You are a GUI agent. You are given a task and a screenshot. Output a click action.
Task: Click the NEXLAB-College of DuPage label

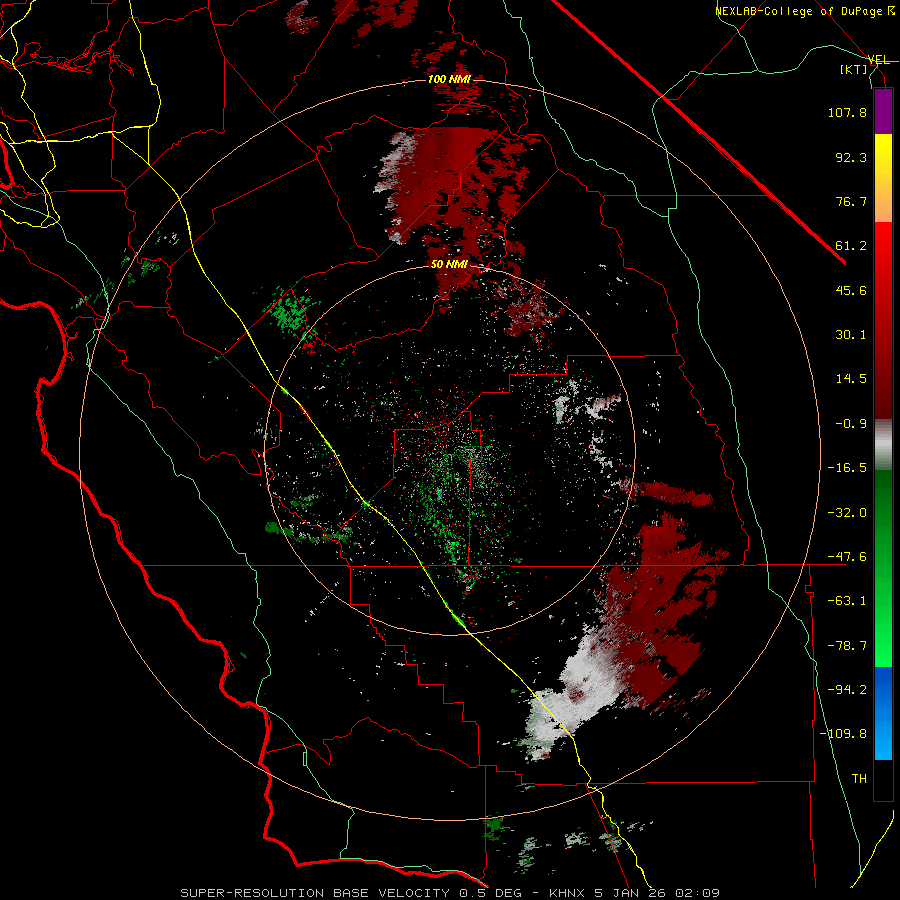pyautogui.click(x=798, y=11)
